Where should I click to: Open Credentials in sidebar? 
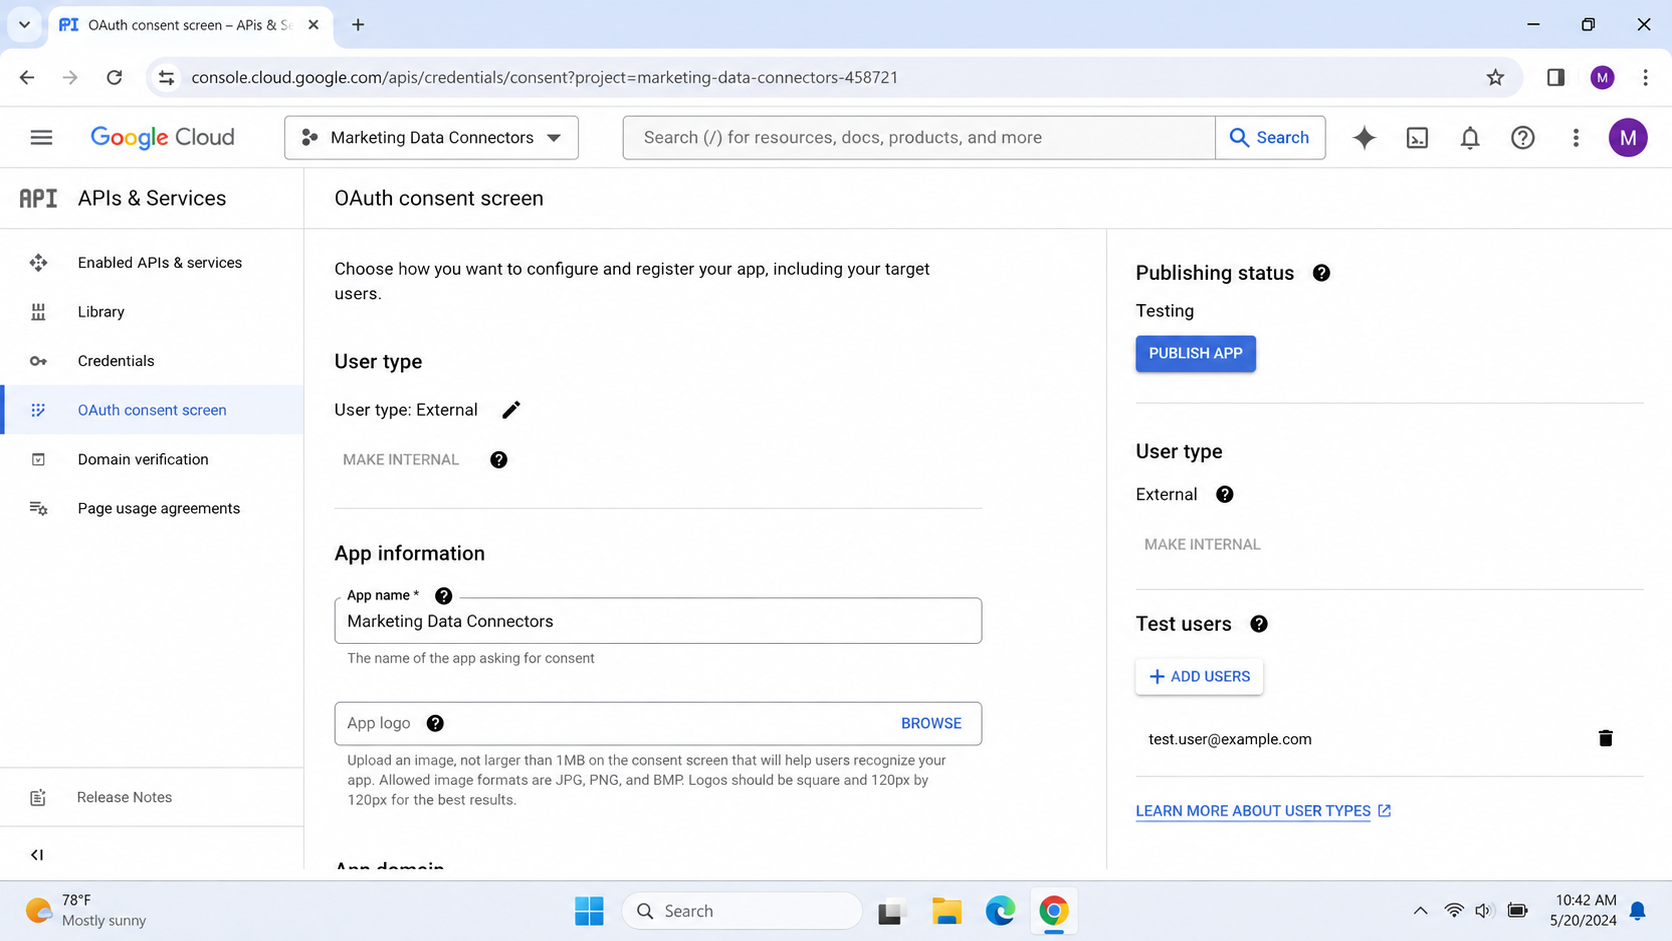[x=152, y=361]
